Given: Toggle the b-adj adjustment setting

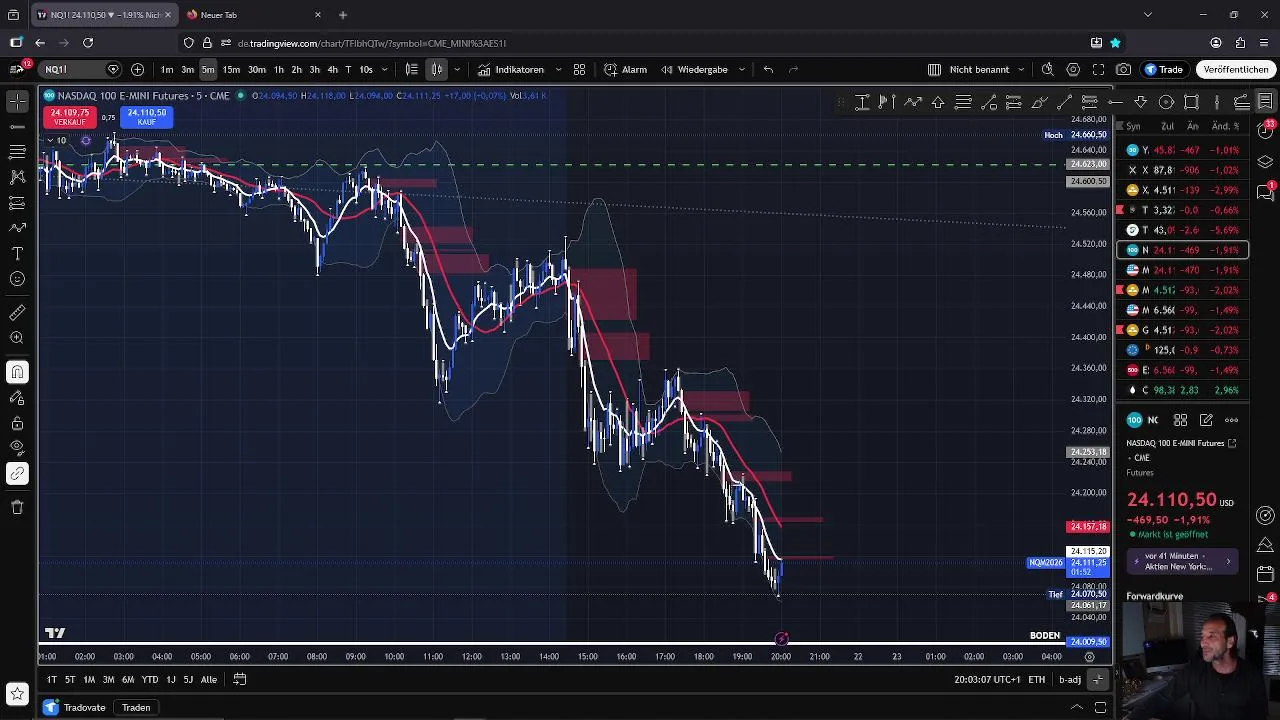Looking at the screenshot, I should click(1070, 680).
